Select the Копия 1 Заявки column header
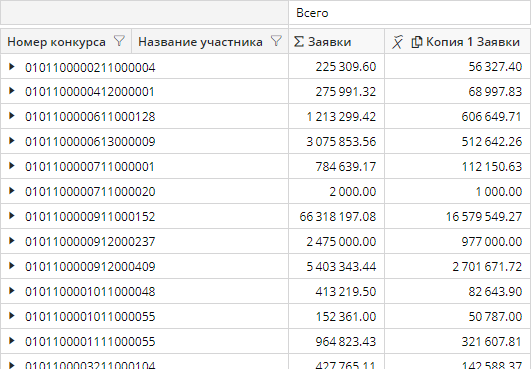This screenshot has height=369, width=531. pyautogui.click(x=458, y=41)
